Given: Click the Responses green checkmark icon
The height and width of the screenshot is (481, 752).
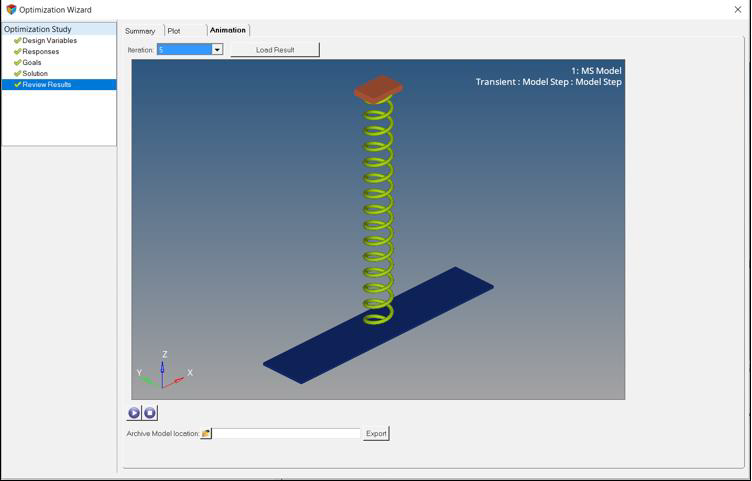Looking at the screenshot, I should click(x=17, y=52).
